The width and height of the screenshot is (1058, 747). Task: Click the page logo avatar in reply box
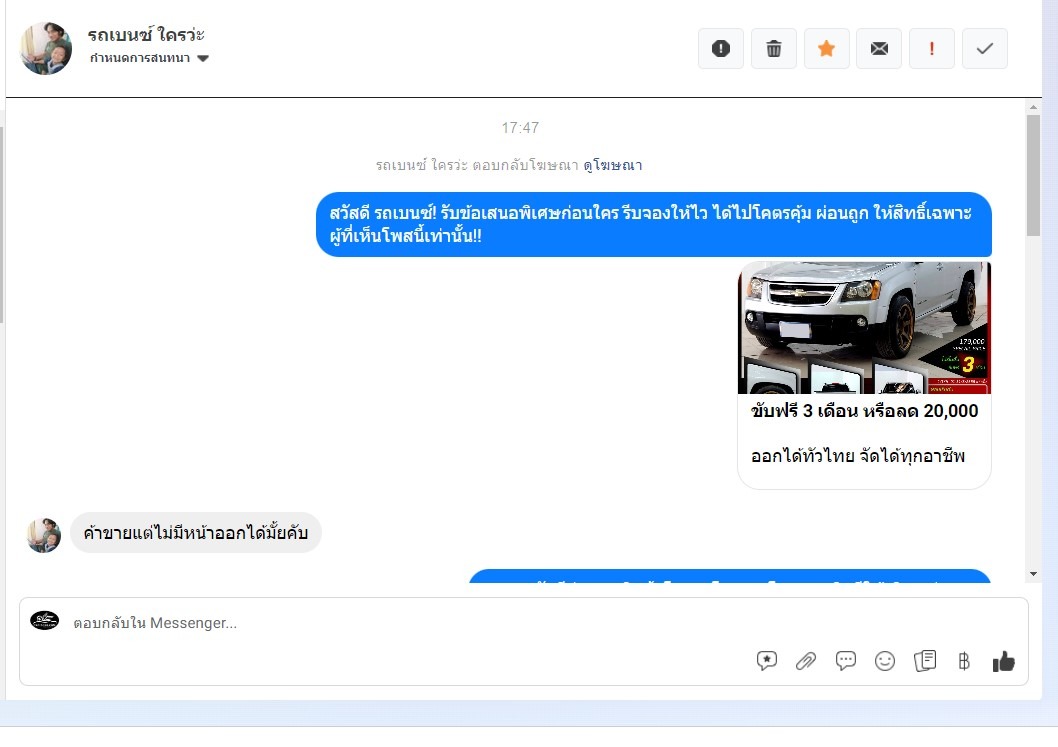[x=45, y=621]
